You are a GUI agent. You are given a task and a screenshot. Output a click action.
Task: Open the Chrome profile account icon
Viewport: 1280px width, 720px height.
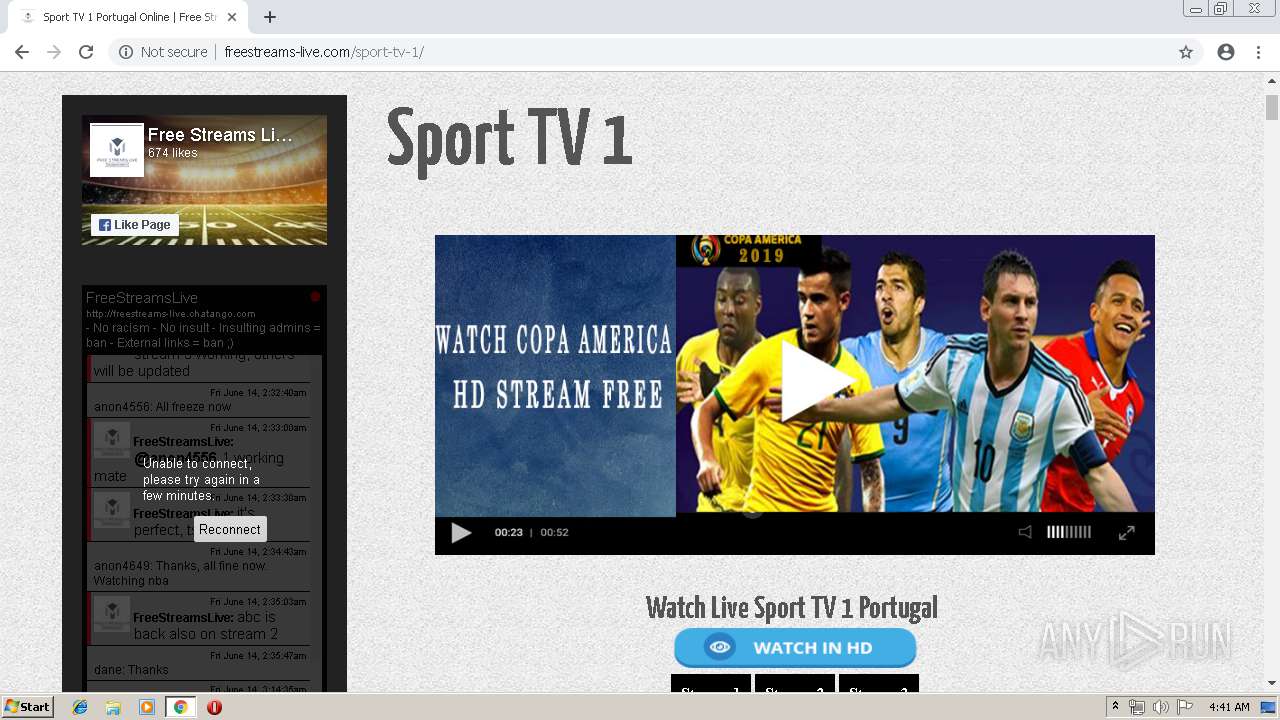(1226, 52)
